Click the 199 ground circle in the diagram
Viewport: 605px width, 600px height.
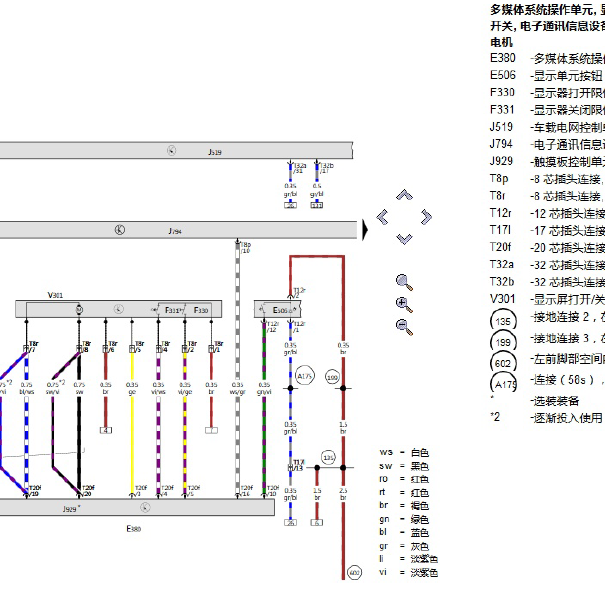[x=333, y=377]
